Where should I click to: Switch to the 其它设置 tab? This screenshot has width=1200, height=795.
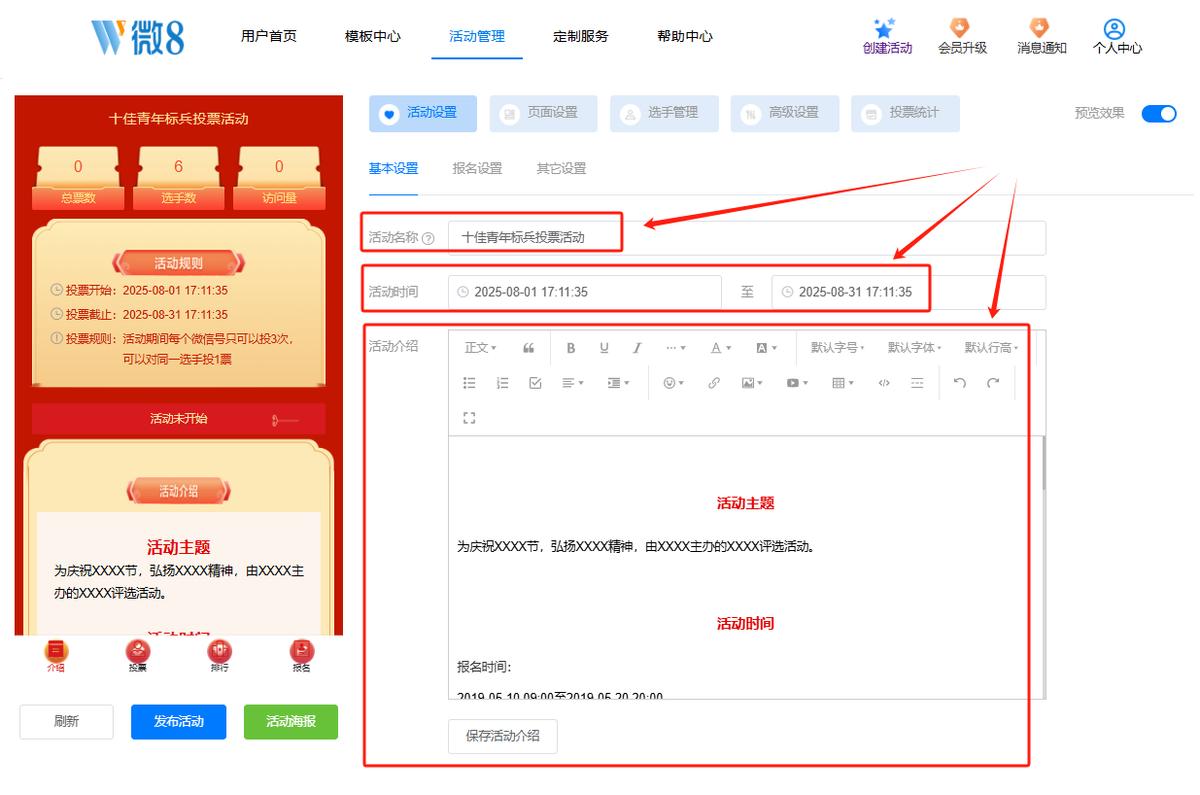pos(561,169)
